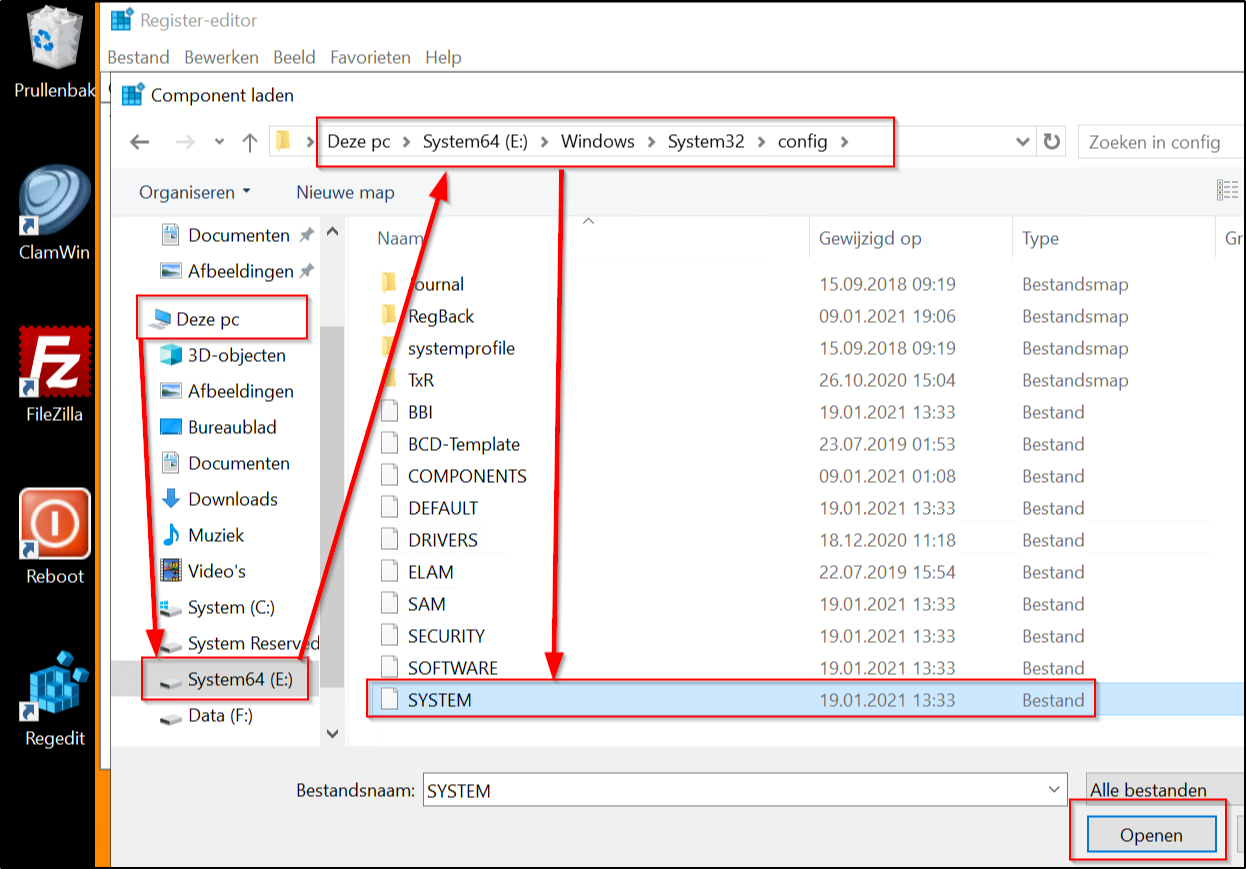Click the back navigation arrow

[x=139, y=142]
